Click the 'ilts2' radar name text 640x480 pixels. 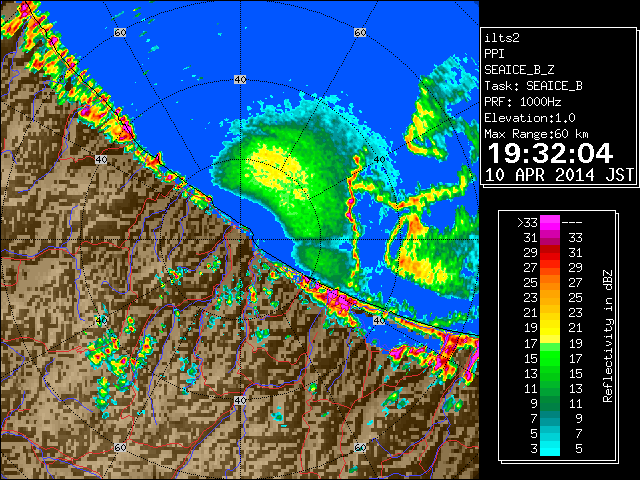coord(502,38)
